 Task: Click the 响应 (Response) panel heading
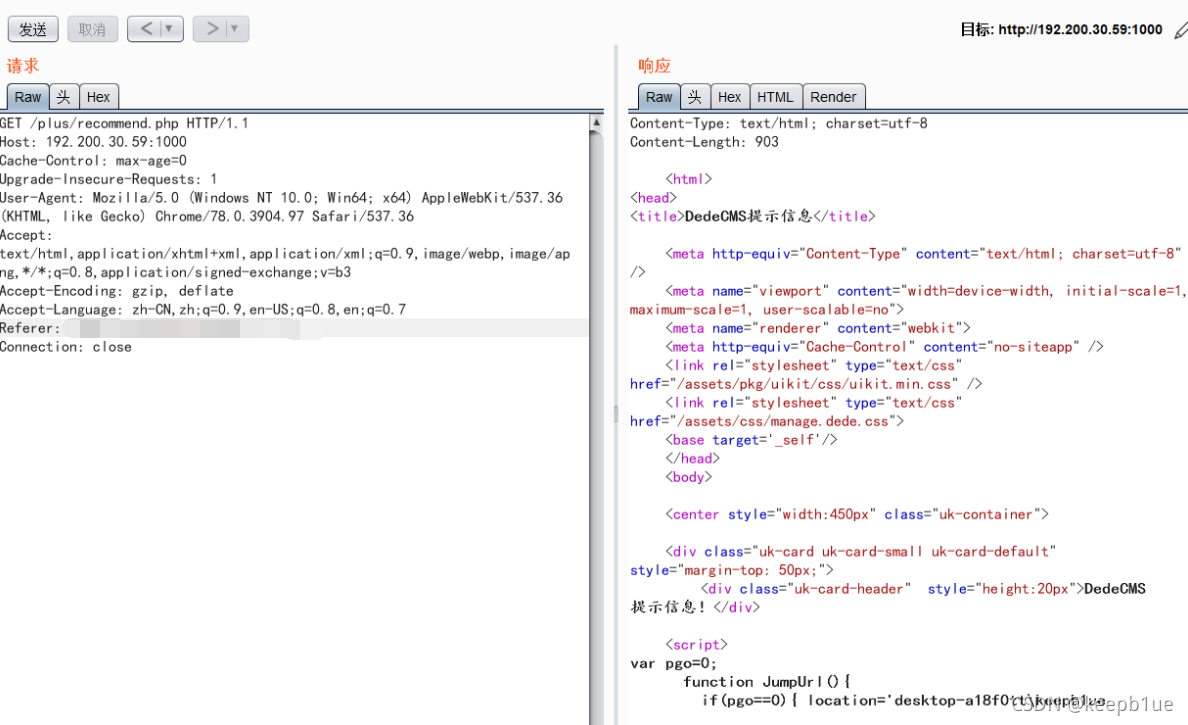point(654,66)
